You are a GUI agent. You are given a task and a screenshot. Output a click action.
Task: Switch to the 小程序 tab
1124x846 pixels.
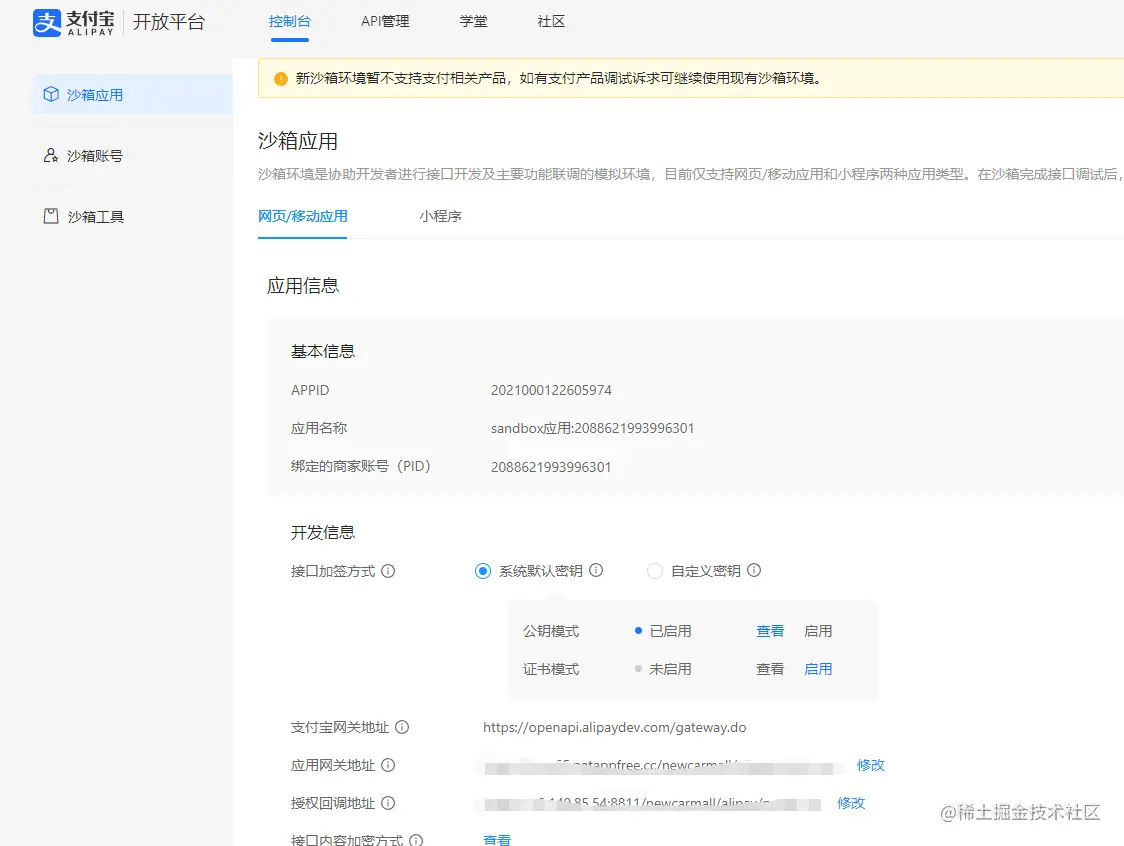(x=440, y=216)
